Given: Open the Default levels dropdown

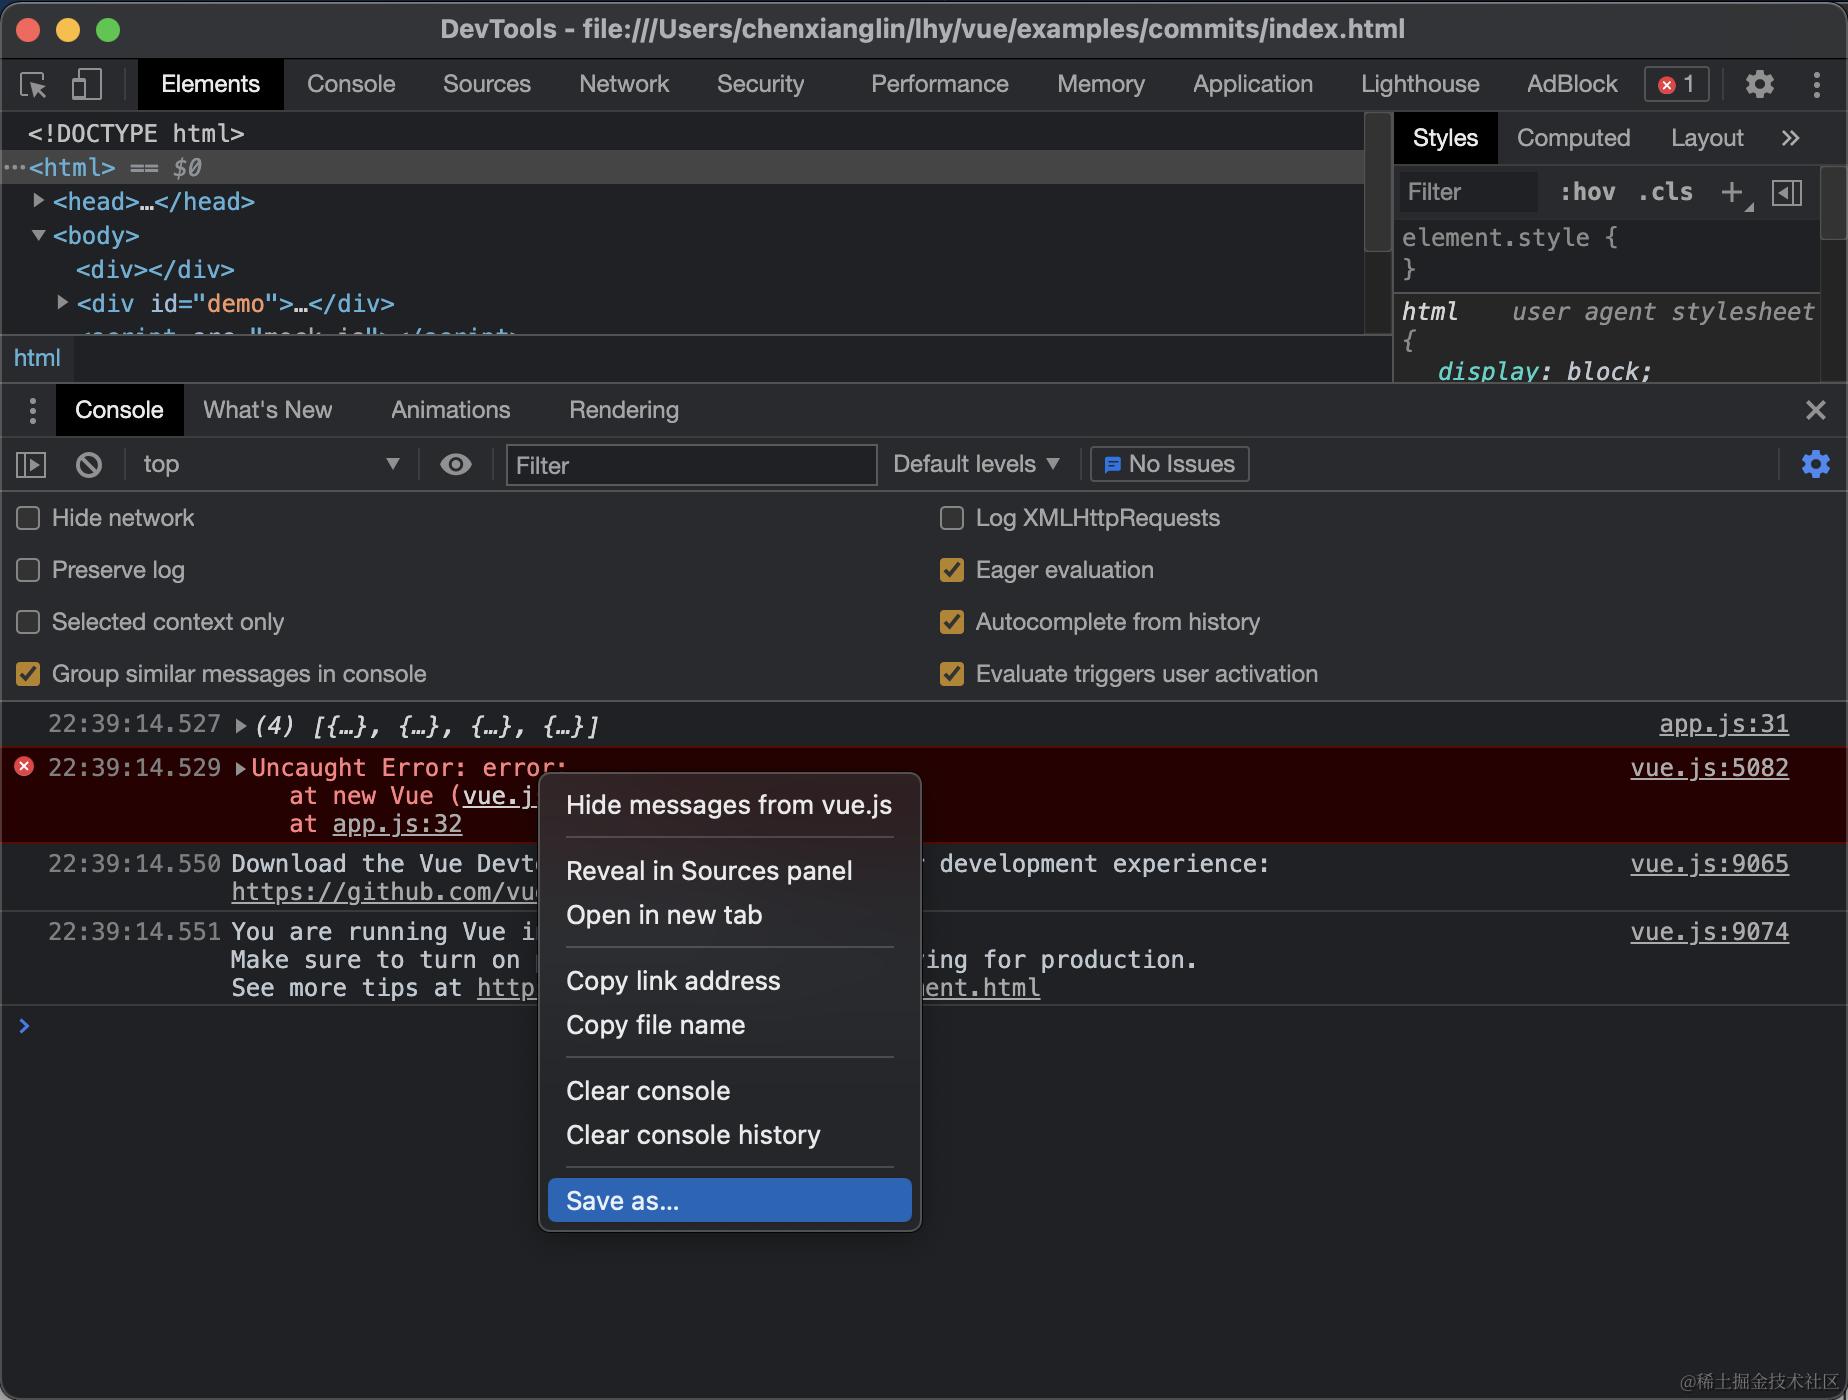Looking at the screenshot, I should pos(975,464).
